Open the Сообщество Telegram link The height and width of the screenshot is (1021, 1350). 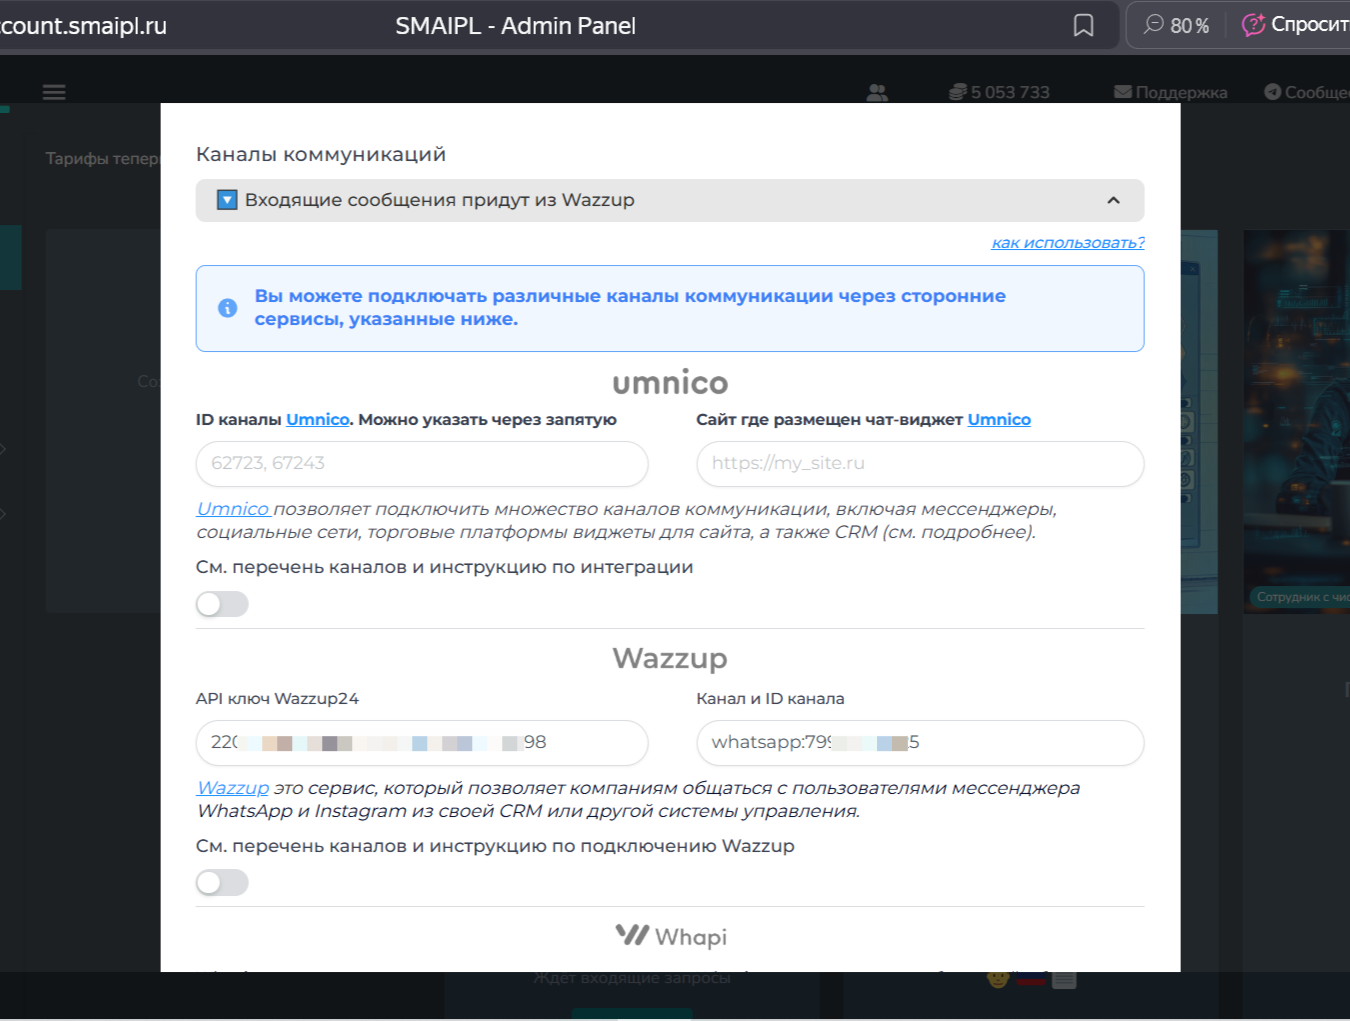[1307, 92]
